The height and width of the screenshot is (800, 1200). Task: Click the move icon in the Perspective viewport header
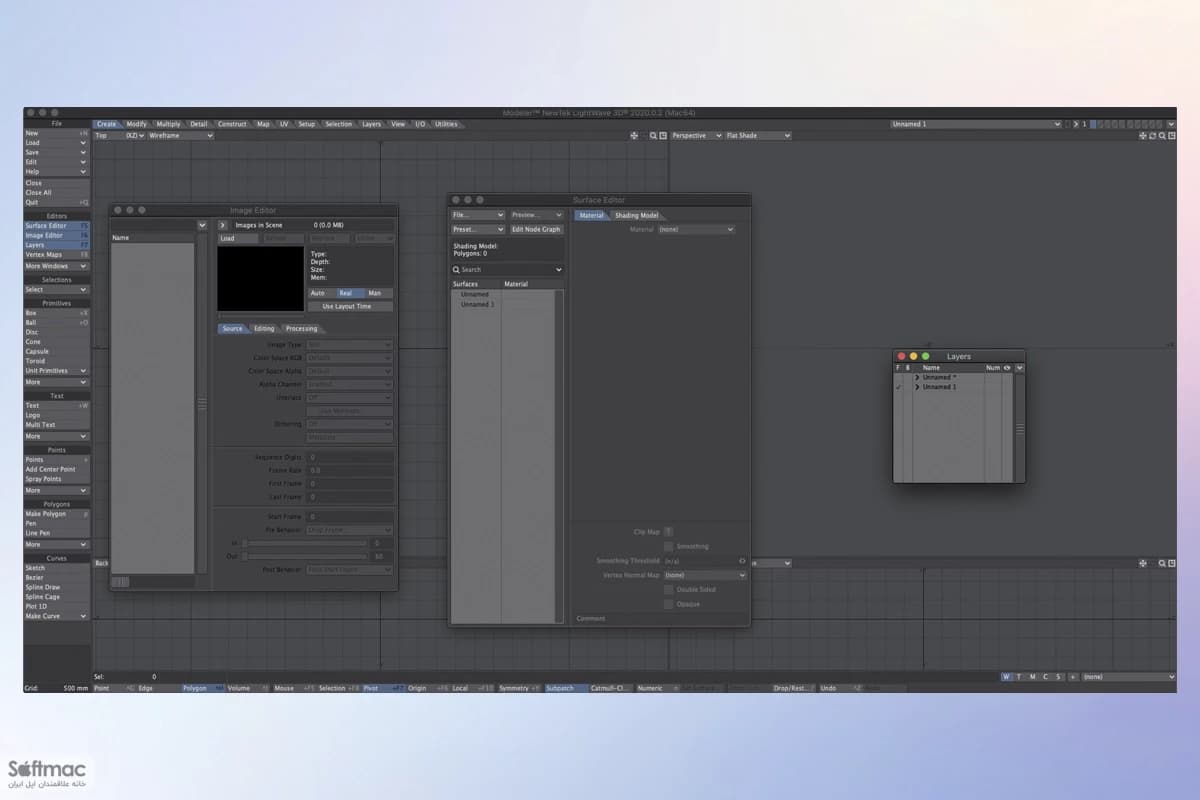pyautogui.click(x=1143, y=135)
